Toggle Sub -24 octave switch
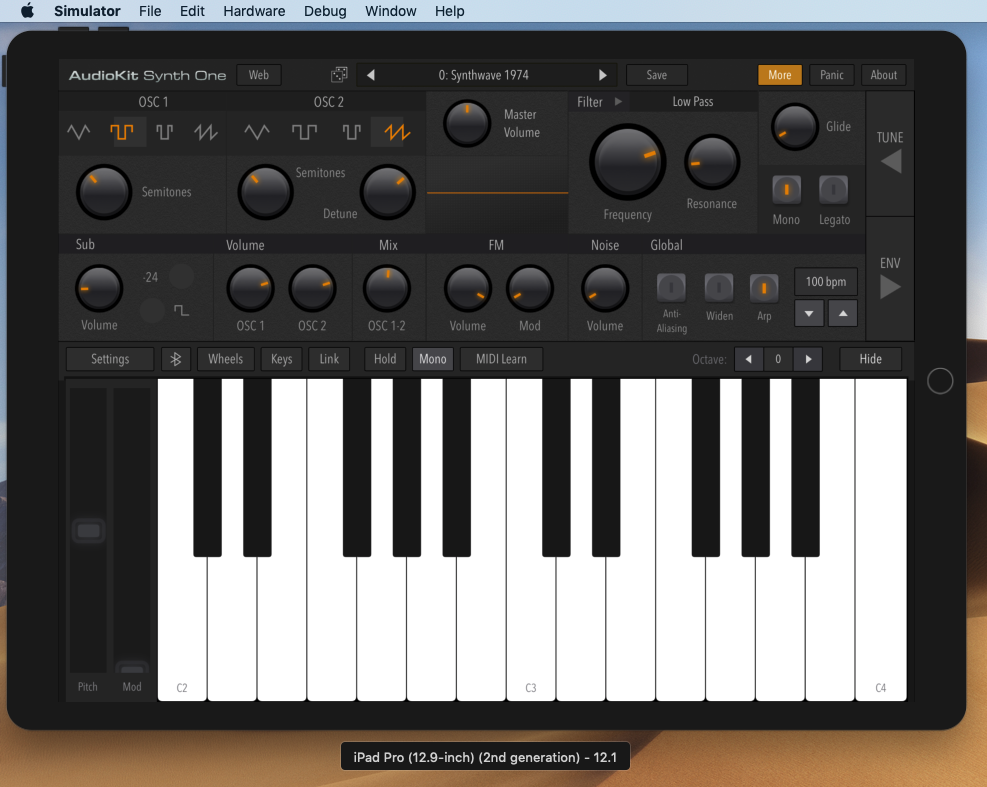Viewport: 987px width, 787px height. (x=182, y=276)
